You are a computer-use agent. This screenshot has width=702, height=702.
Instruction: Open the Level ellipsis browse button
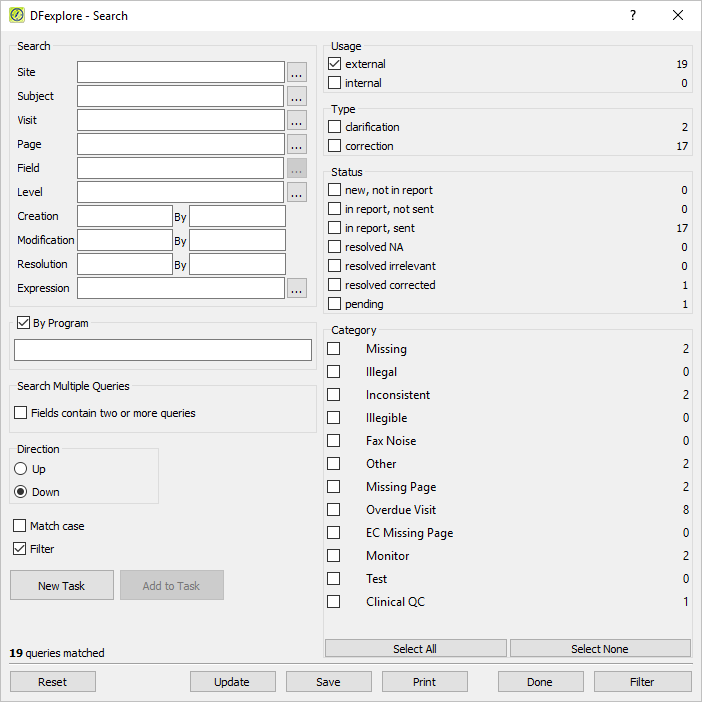(x=296, y=193)
